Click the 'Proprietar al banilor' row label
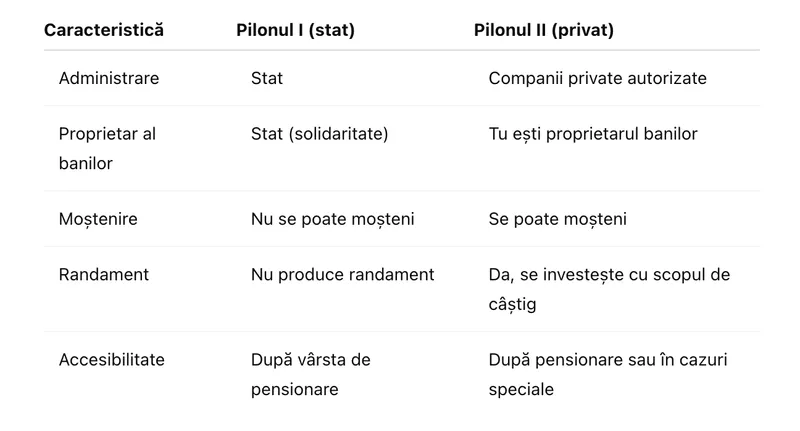Viewport: 800px width, 431px height. click(108, 148)
